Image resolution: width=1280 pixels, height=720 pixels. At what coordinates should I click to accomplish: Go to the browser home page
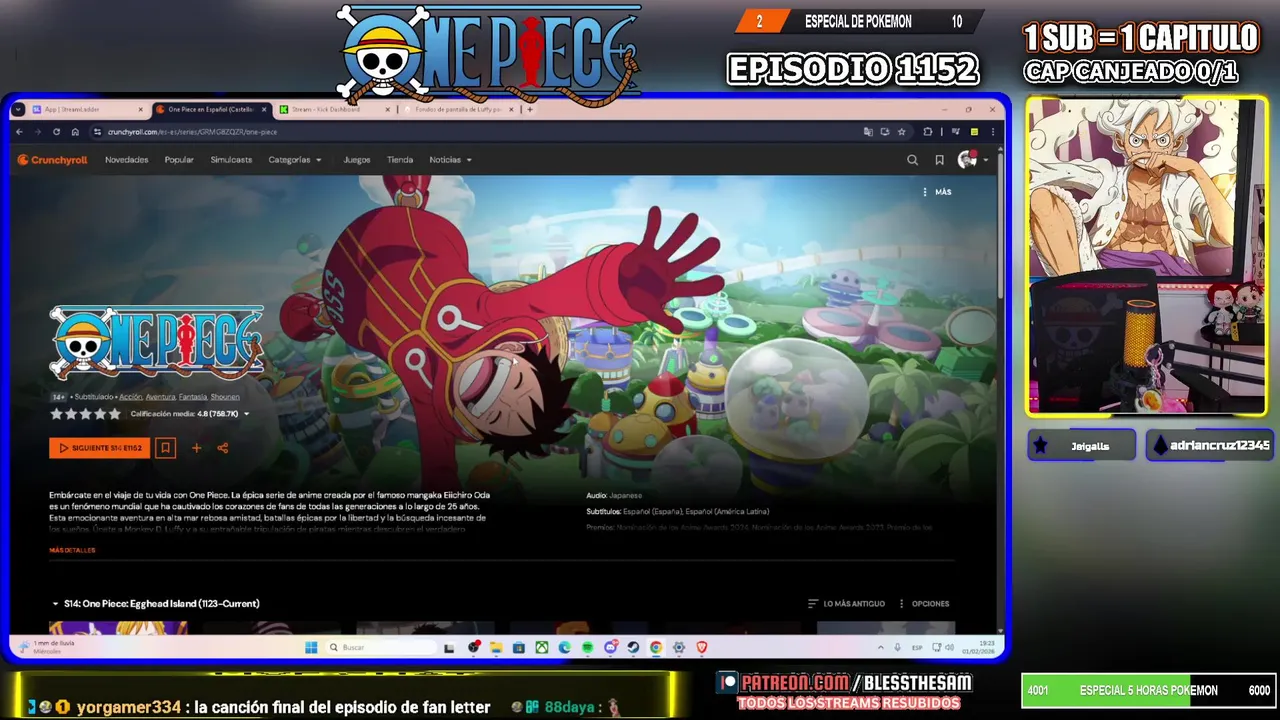click(75, 132)
